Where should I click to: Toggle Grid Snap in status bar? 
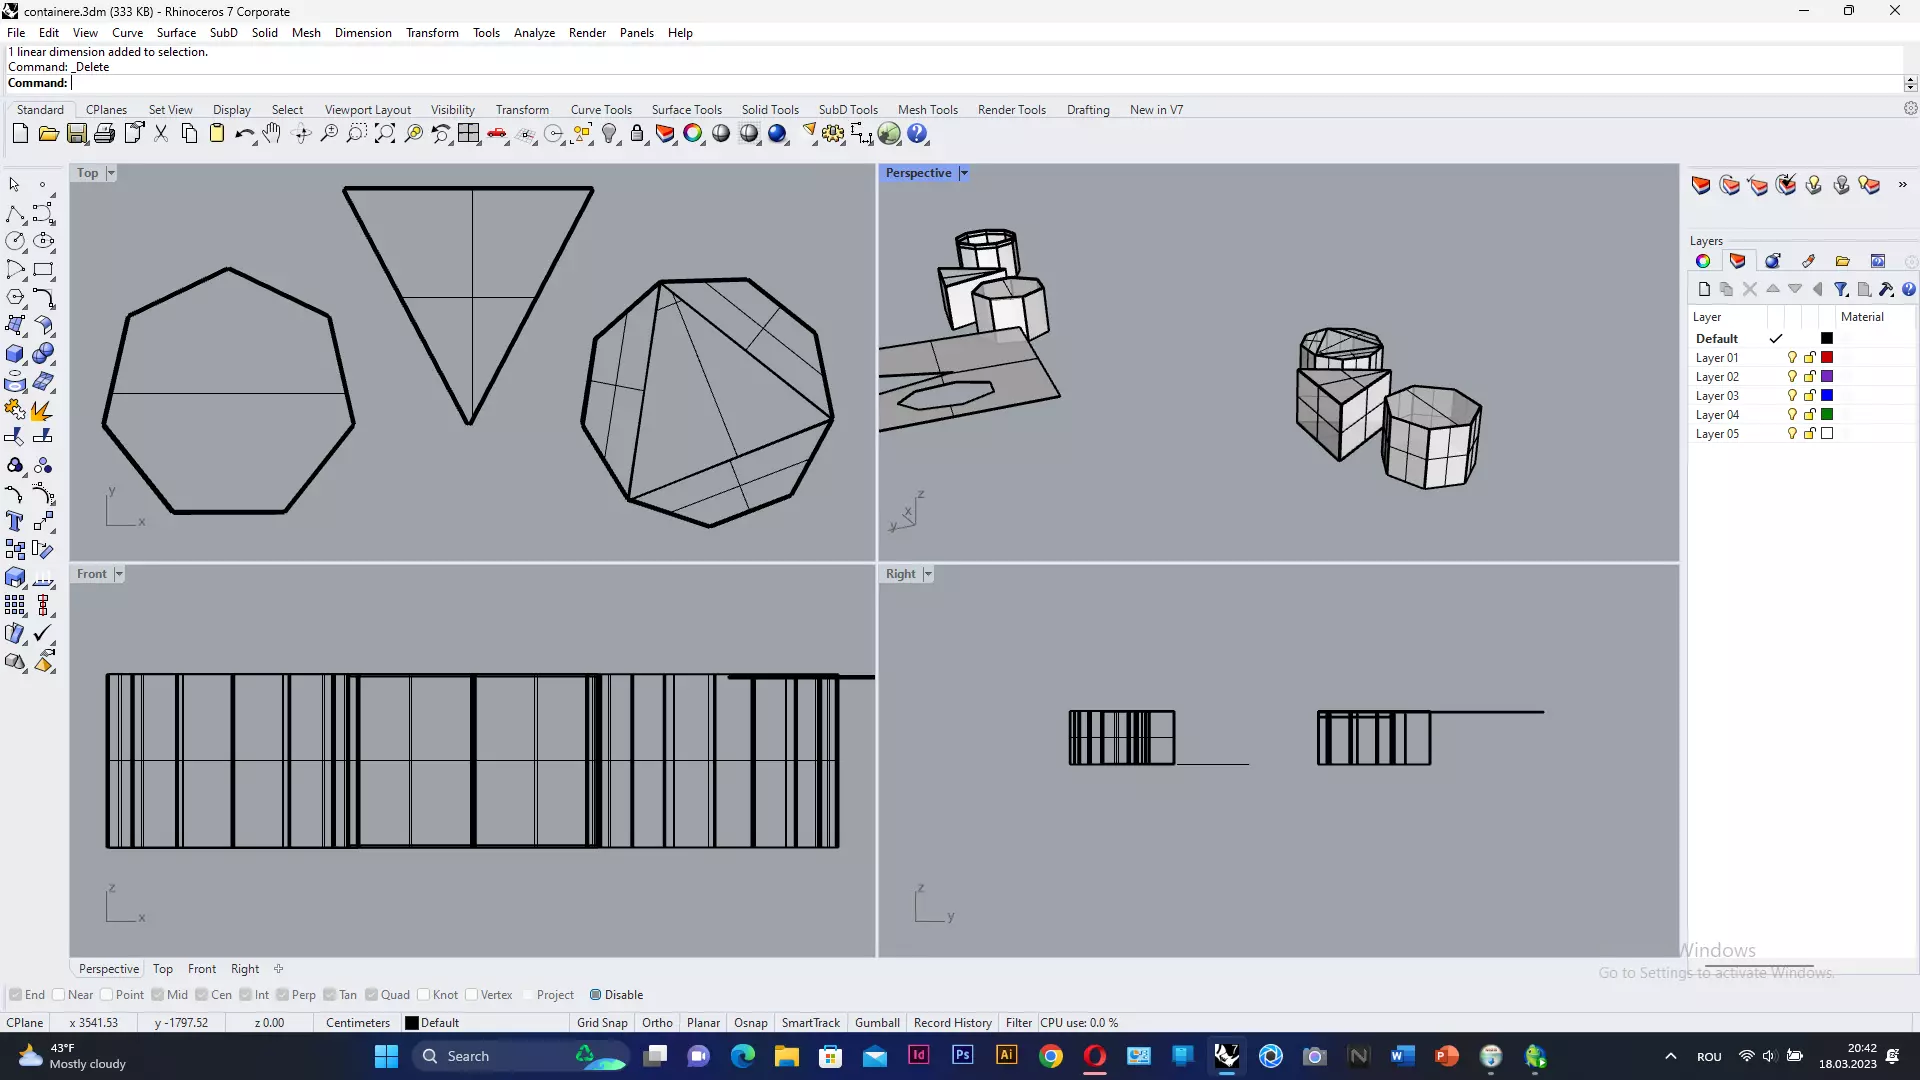point(602,1023)
